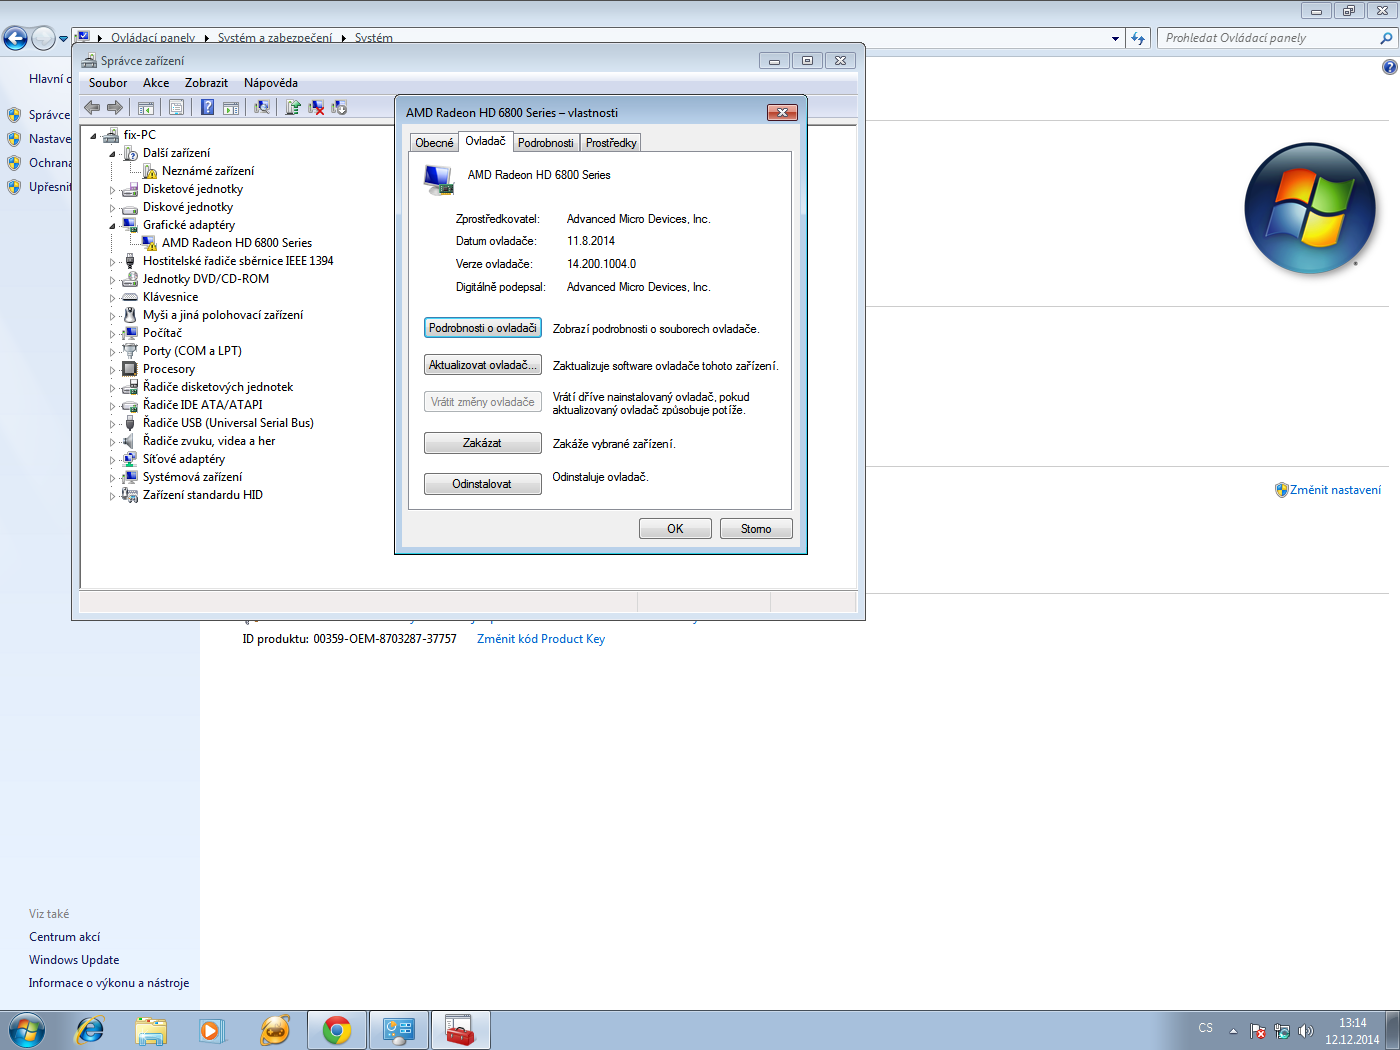Viewport: 1400px width, 1050px height.
Task: Switch to Google Chrome on the taskbar
Action: click(x=337, y=1030)
